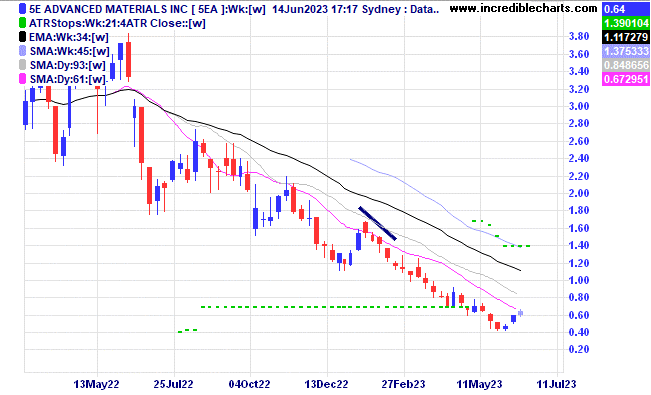The width and height of the screenshot is (651, 395).
Task: Click the 0.672951 SMA value box
Action: (626, 79)
